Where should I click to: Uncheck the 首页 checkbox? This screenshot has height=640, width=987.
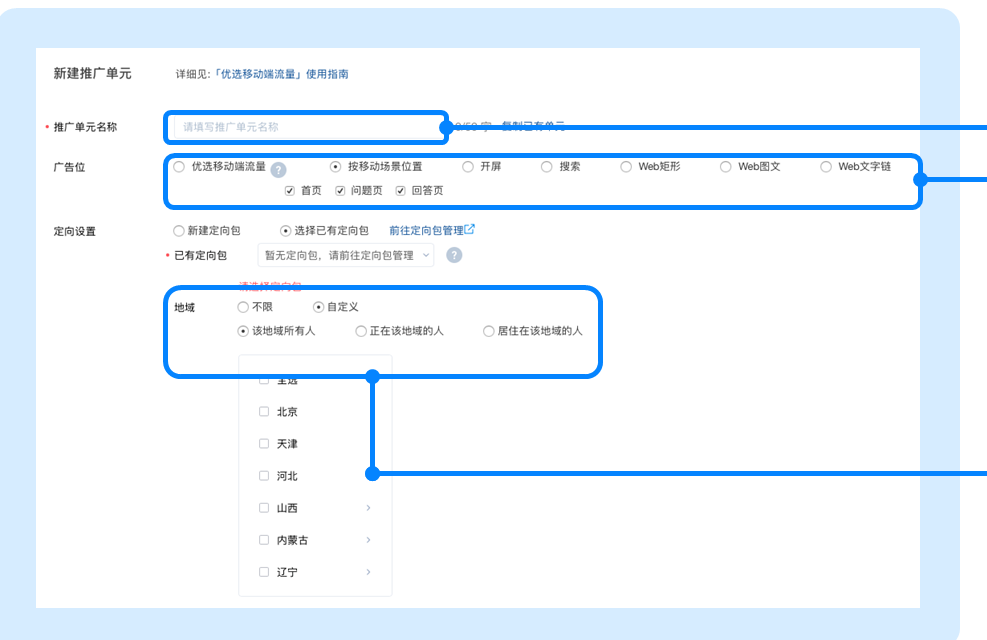(290, 190)
